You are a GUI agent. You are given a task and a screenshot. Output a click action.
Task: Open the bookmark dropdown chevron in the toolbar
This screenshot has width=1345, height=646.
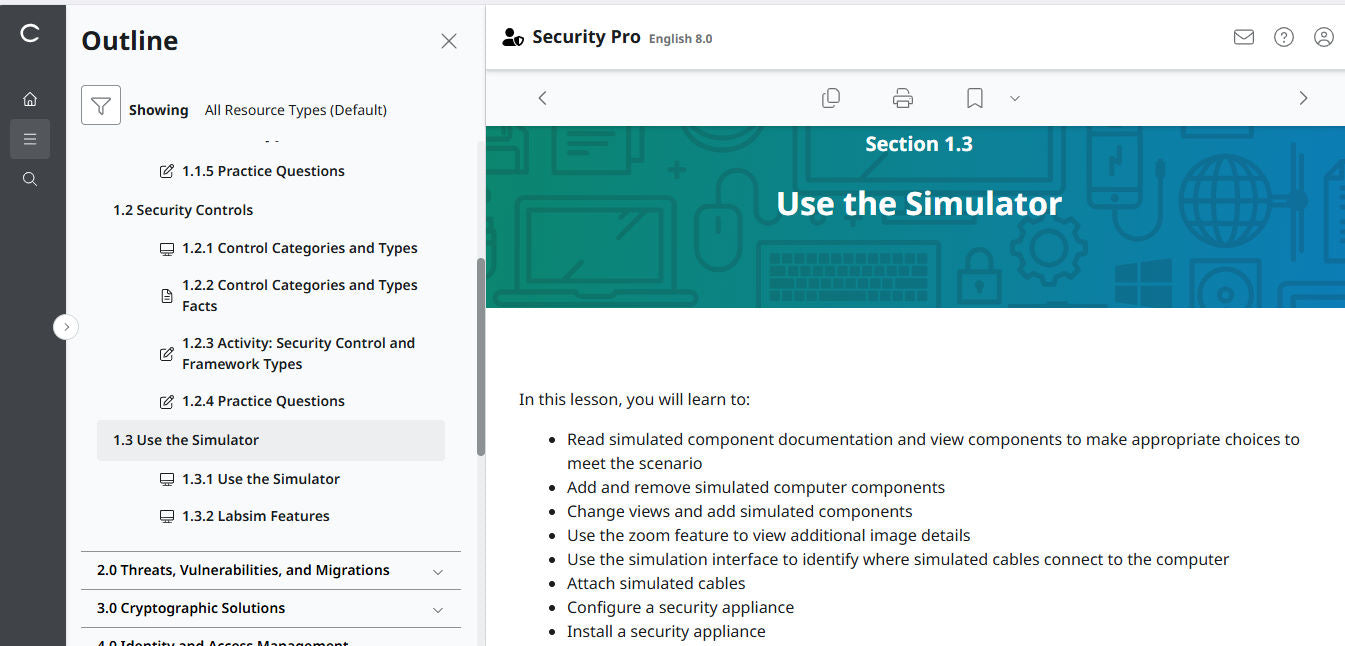[x=1015, y=98]
